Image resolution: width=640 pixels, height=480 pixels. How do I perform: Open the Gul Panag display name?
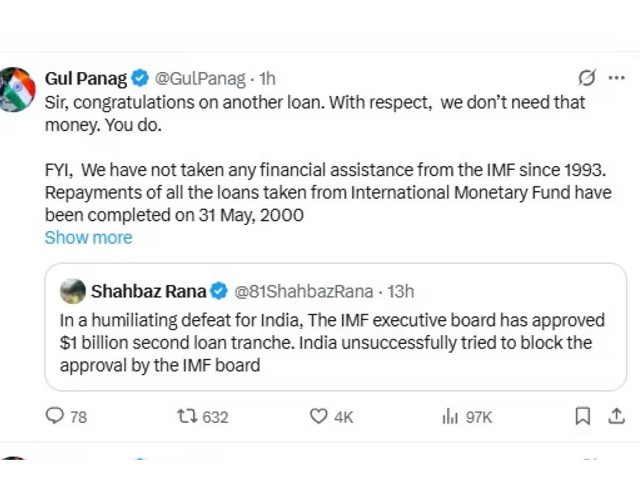tap(86, 78)
